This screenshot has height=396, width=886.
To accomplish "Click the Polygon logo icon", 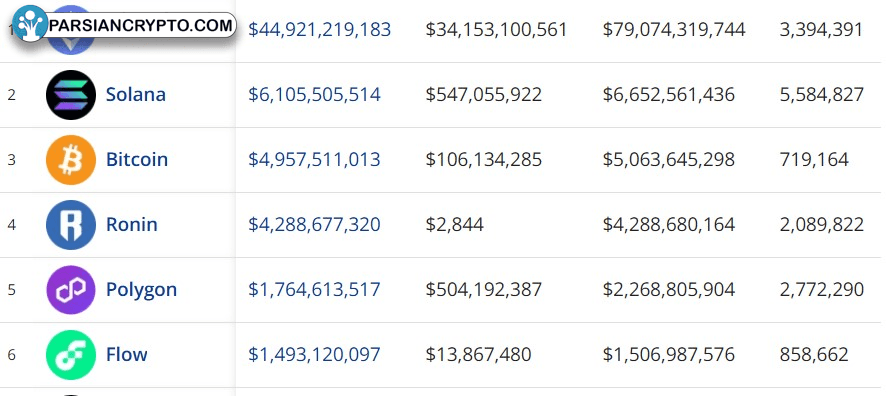I will (71, 290).
